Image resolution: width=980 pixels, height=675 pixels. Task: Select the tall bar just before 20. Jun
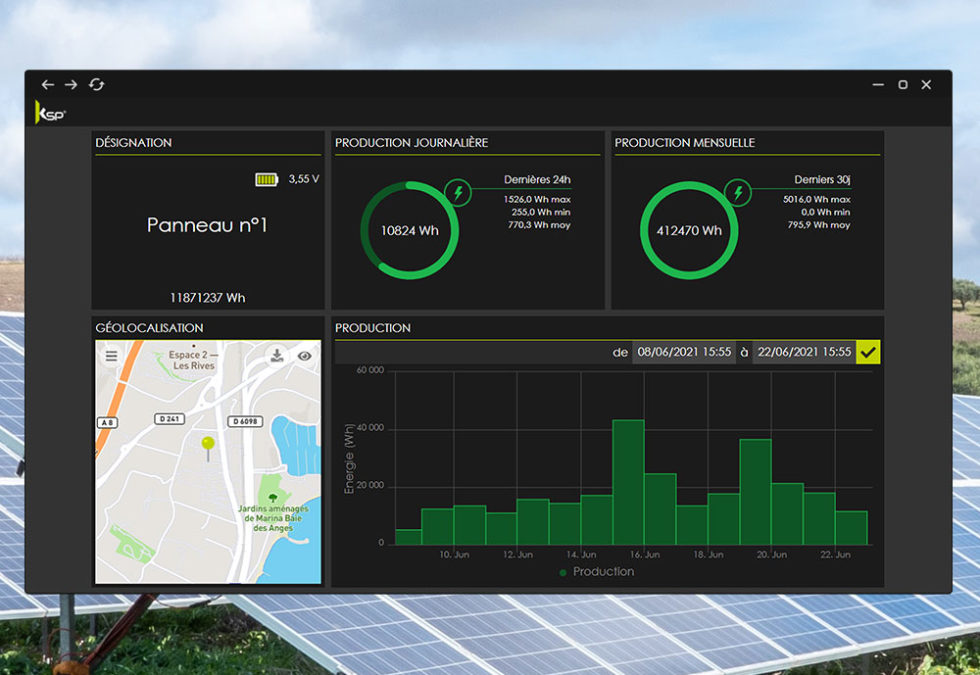click(x=755, y=492)
